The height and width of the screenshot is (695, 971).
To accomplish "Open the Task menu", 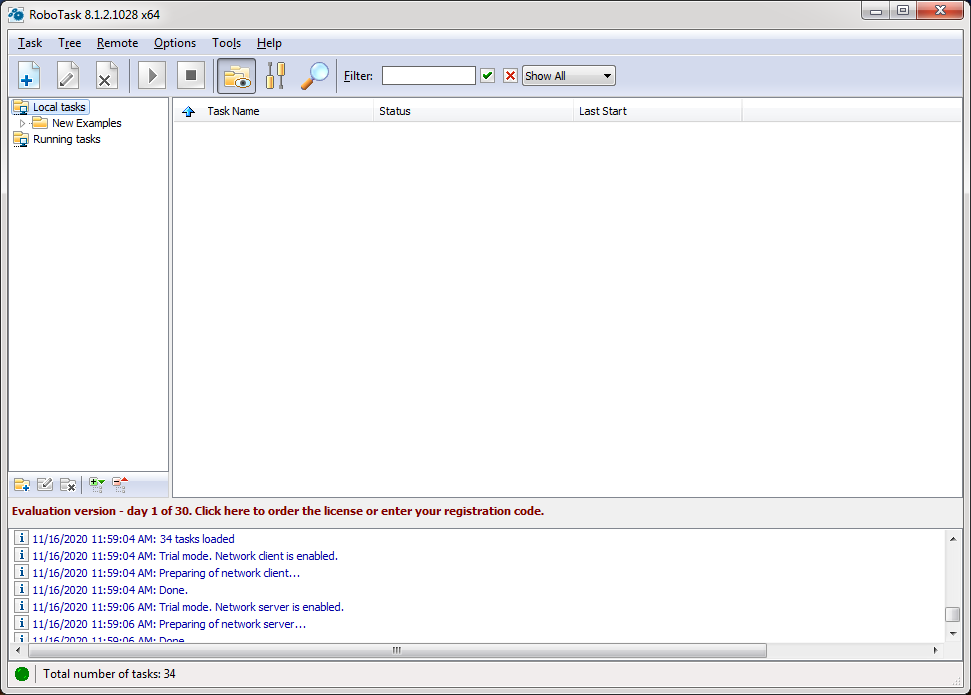I will pos(29,43).
